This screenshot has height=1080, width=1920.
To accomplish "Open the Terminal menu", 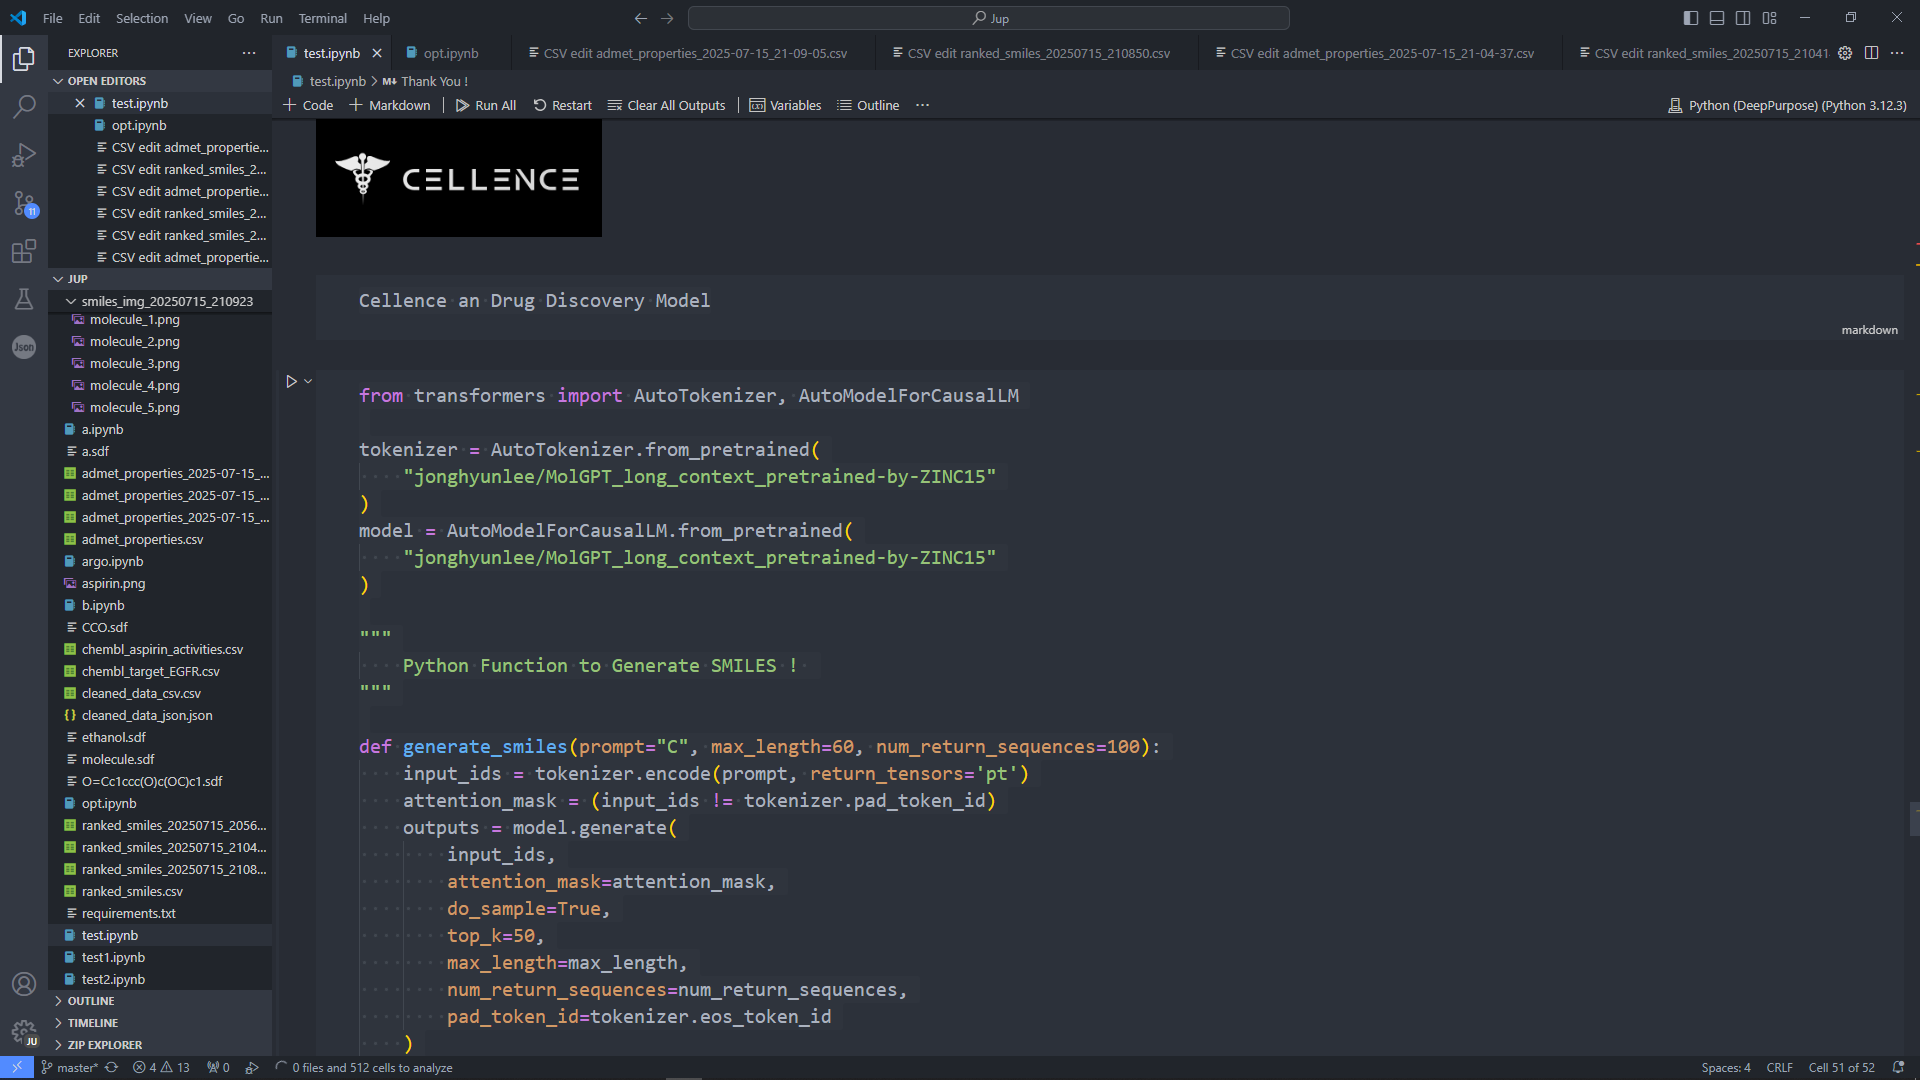I will click(x=322, y=18).
